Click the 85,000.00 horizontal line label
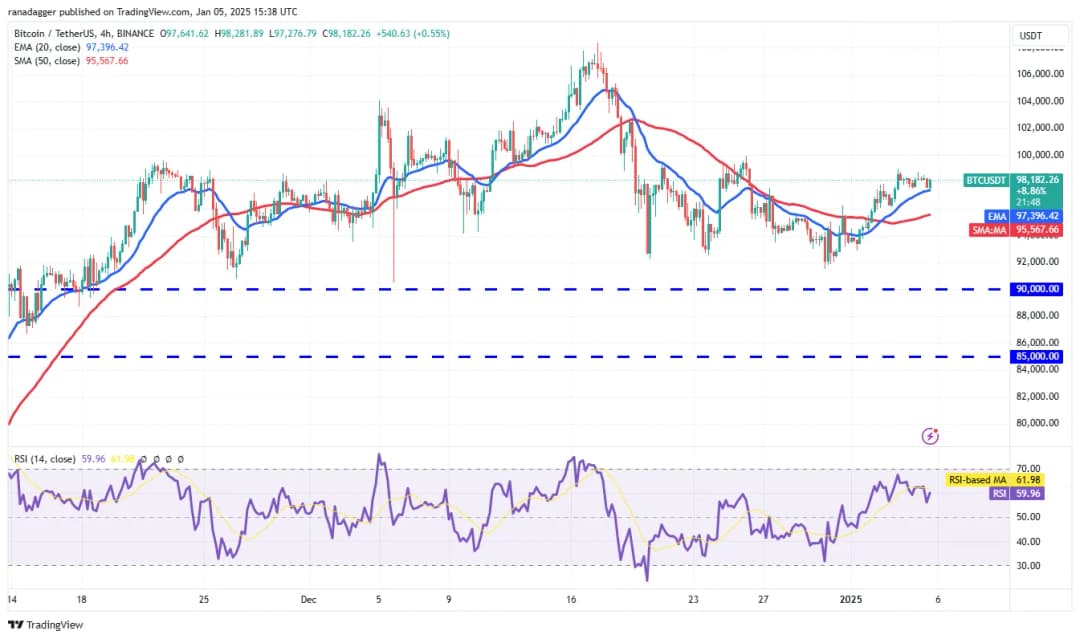 click(1040, 356)
